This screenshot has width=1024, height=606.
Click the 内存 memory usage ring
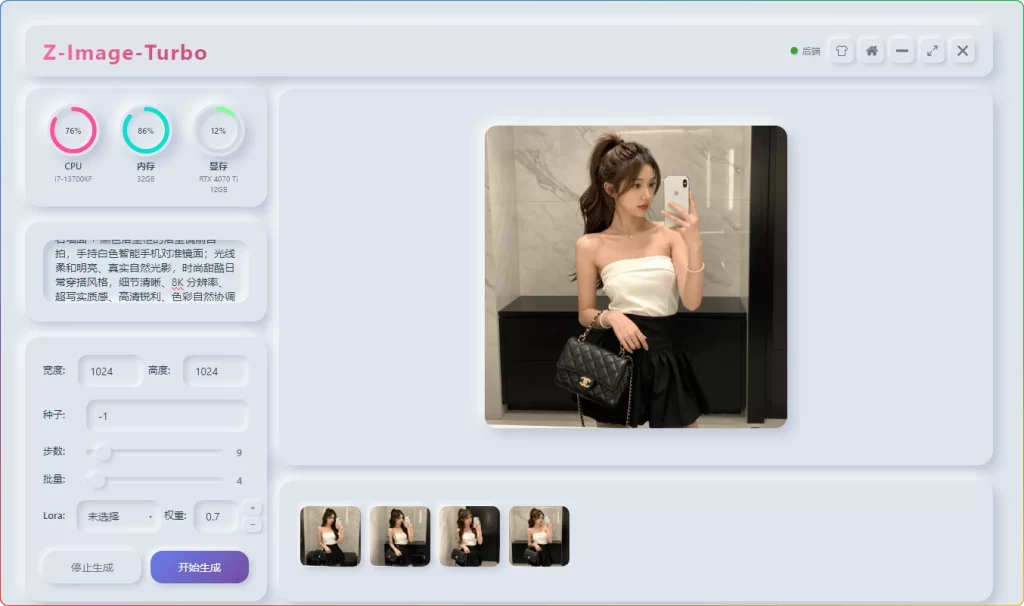click(x=146, y=131)
